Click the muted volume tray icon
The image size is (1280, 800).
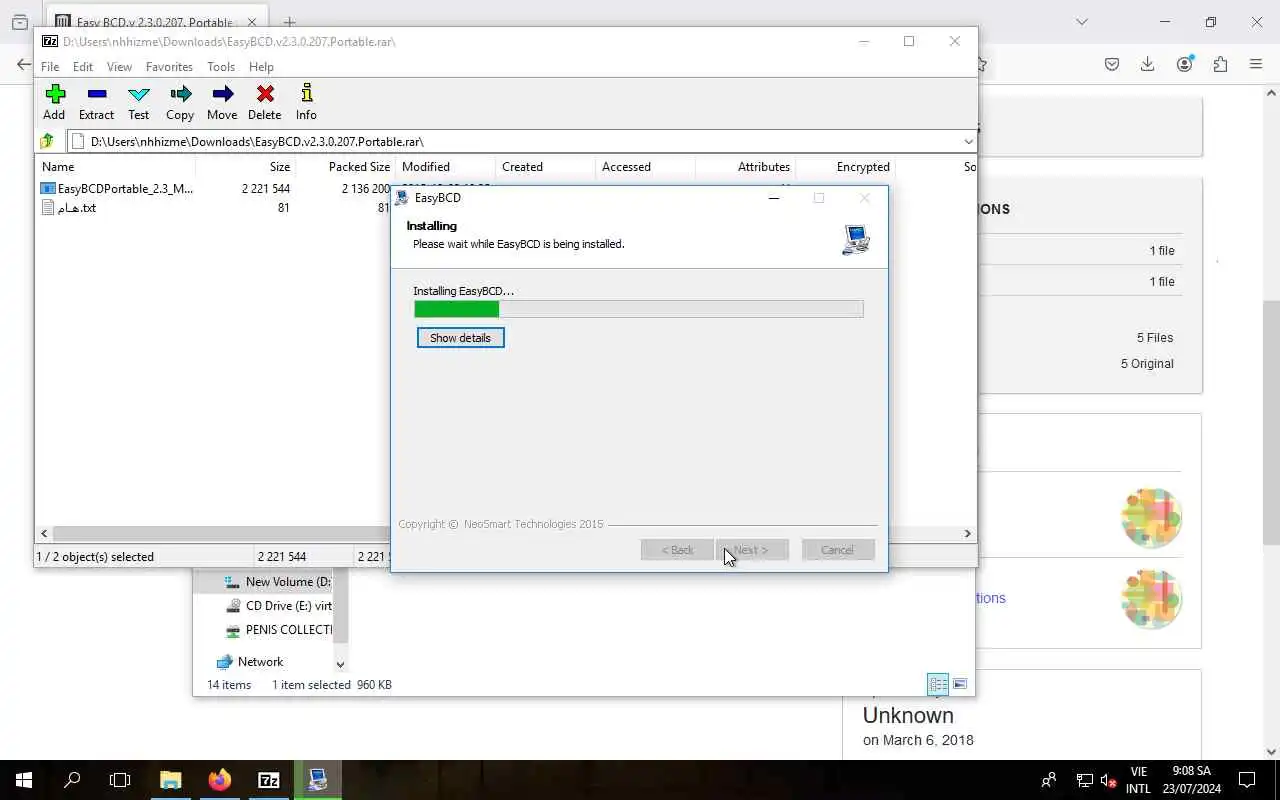tap(1108, 780)
